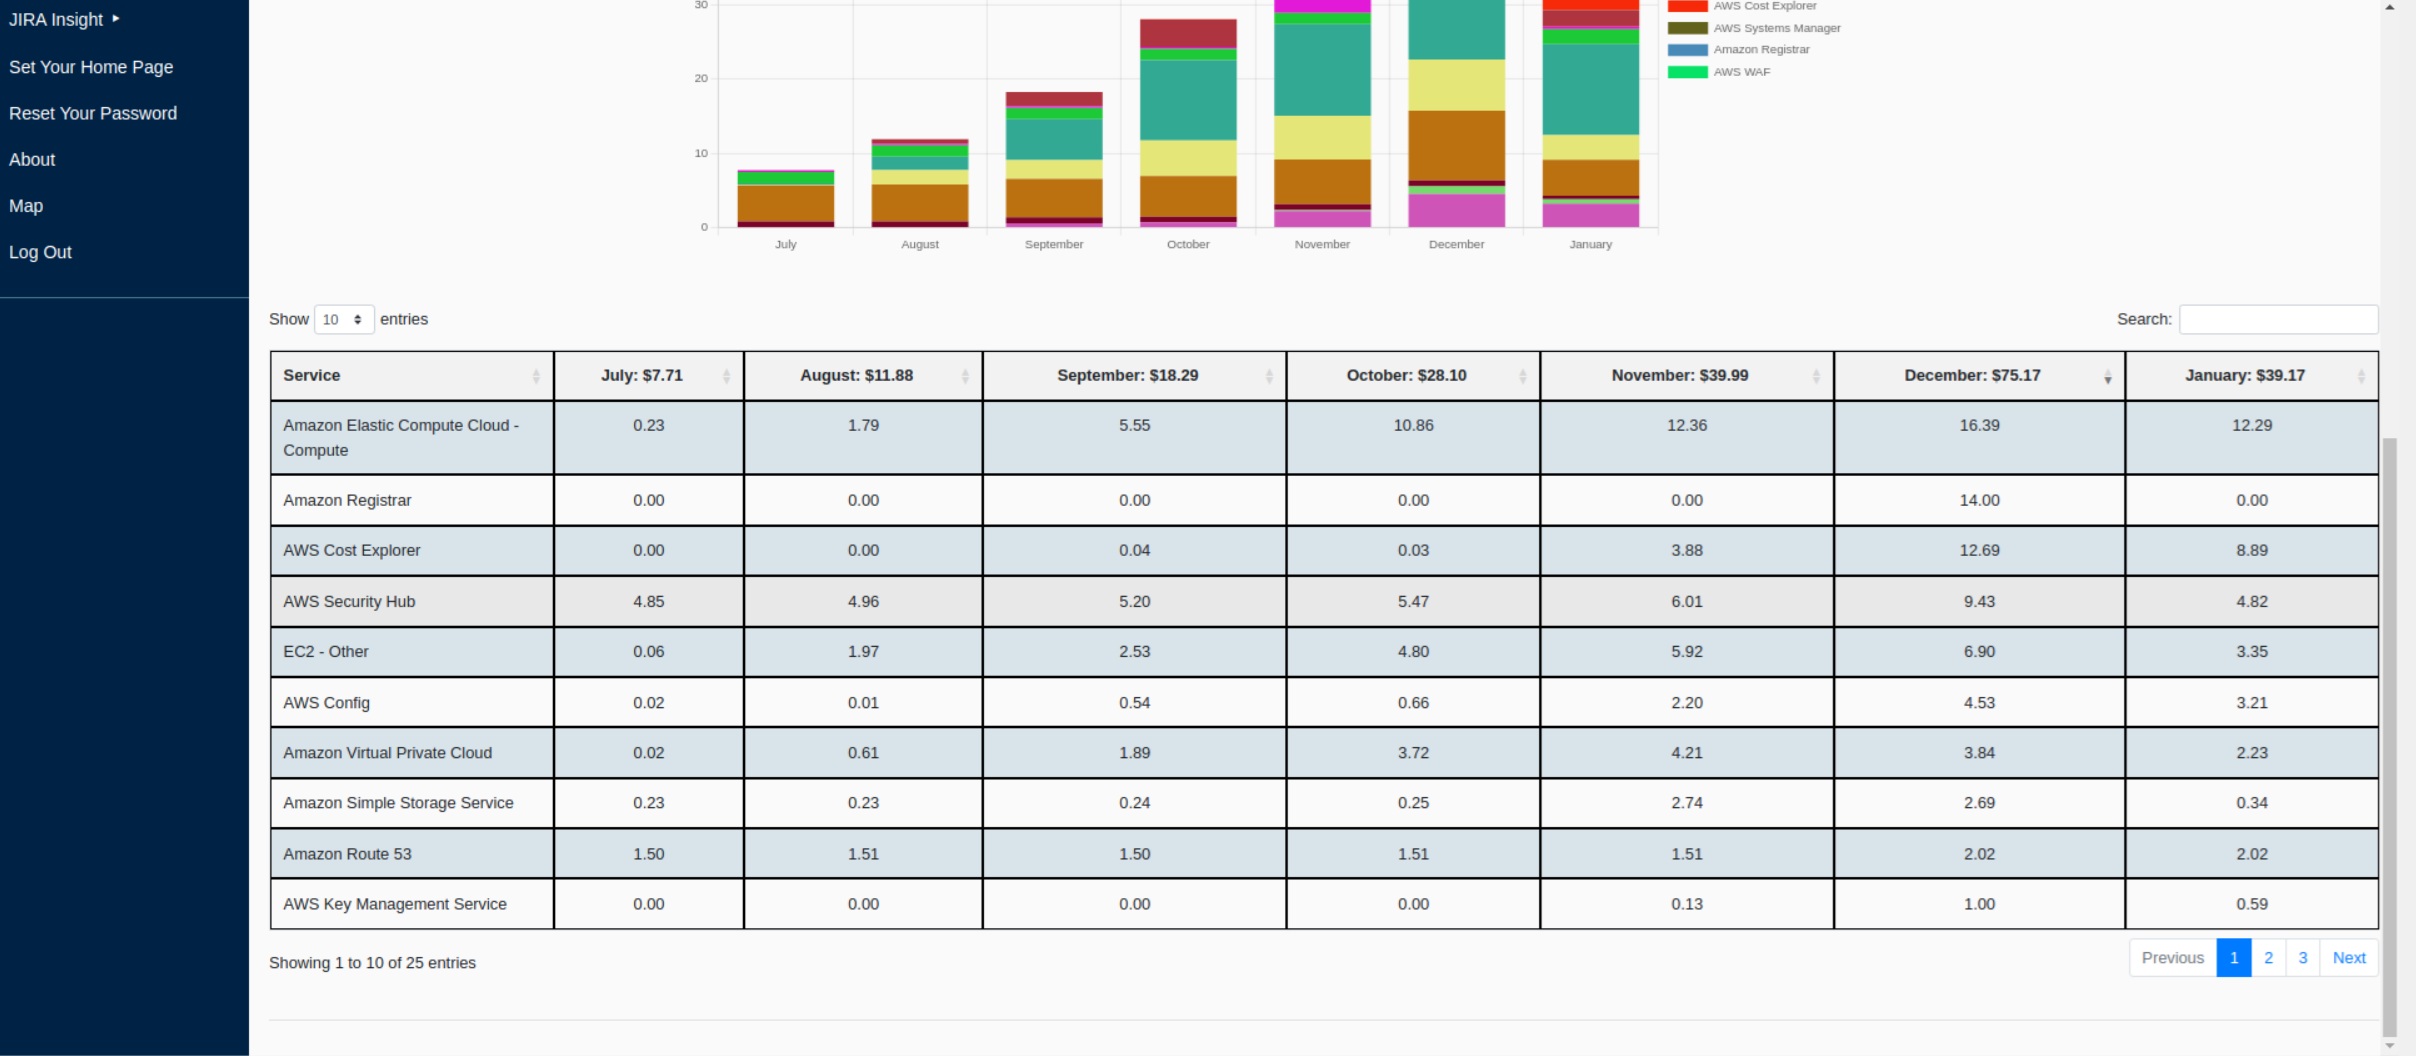Toggle the Amazon Registrar legend swatch

pos(1687,50)
